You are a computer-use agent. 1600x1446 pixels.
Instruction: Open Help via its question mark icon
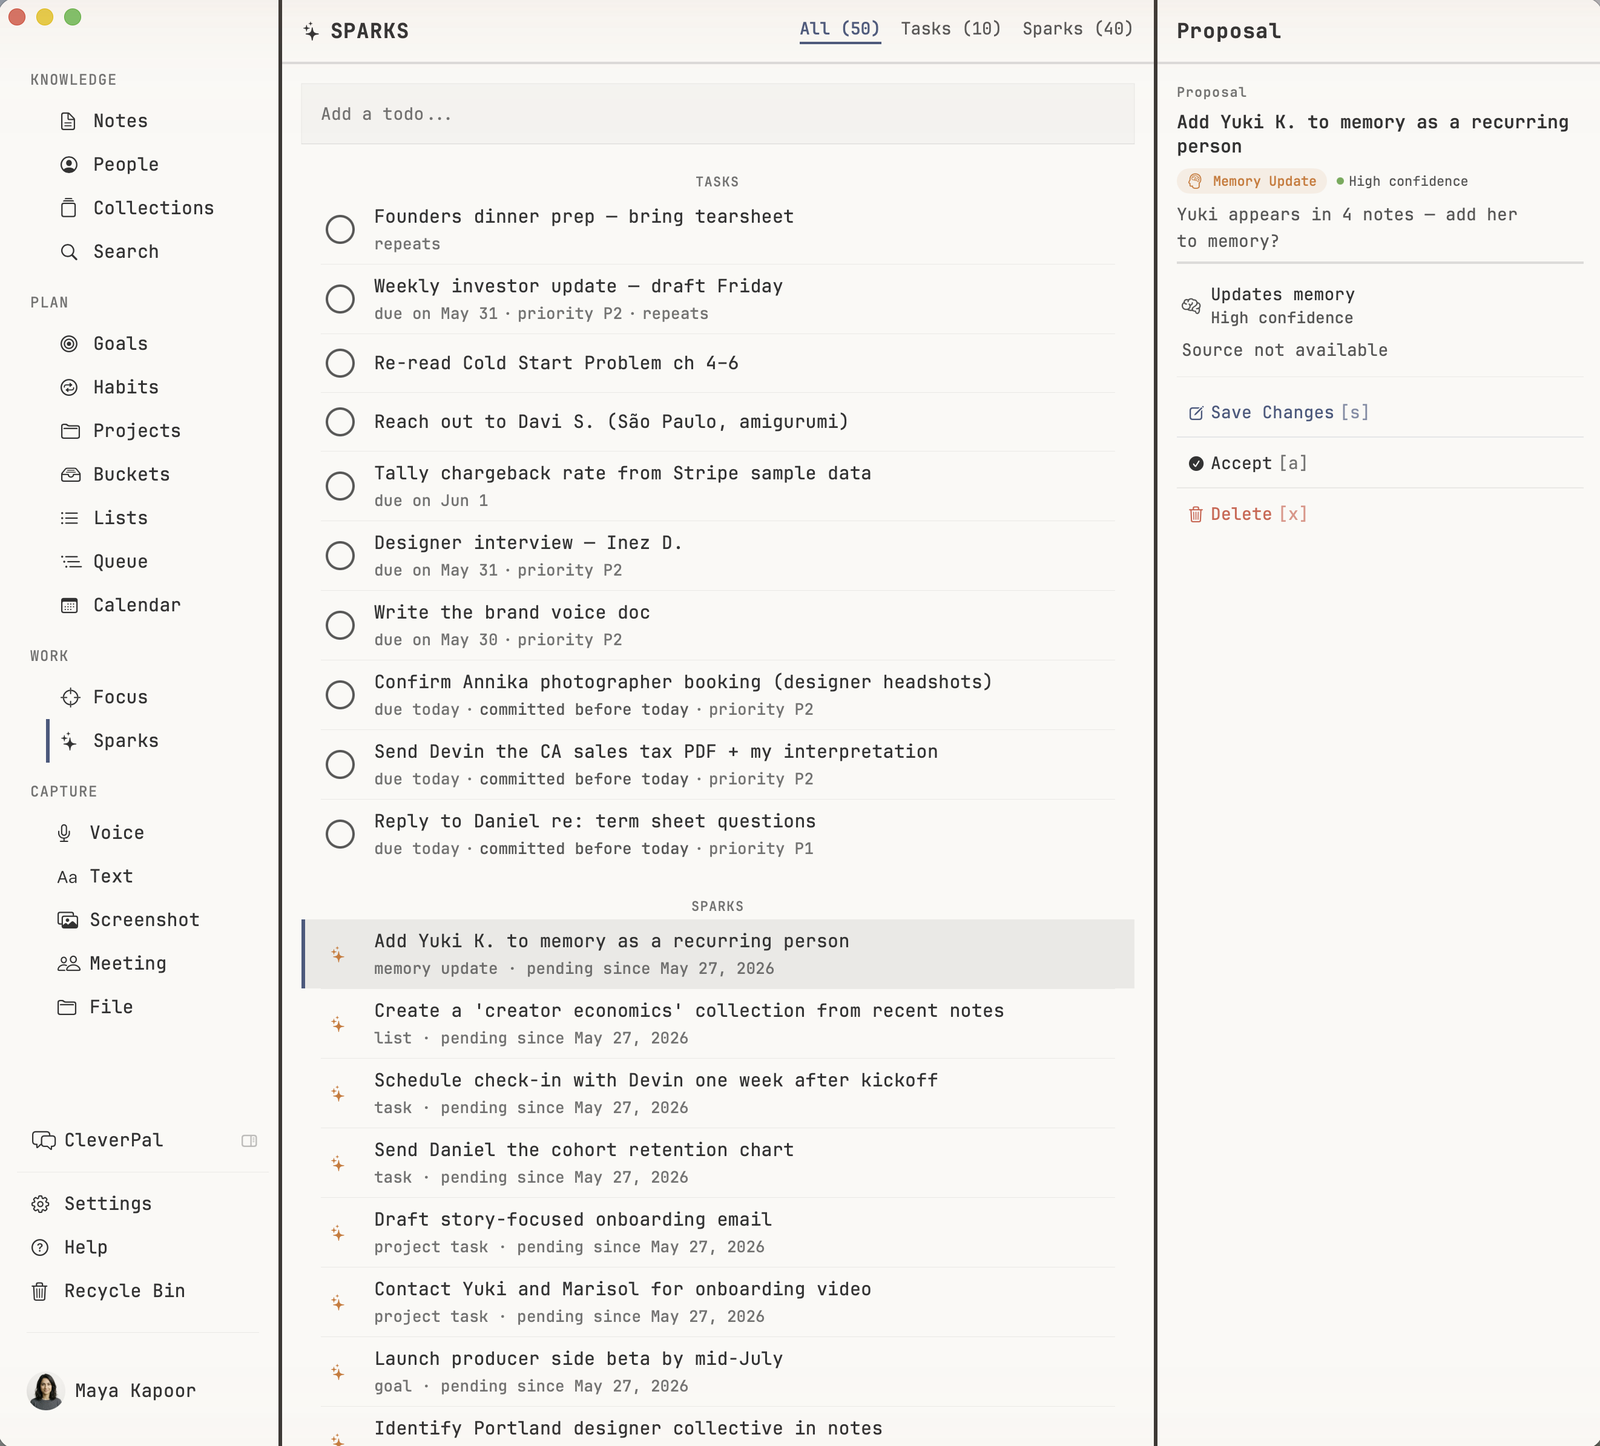pos(40,1247)
